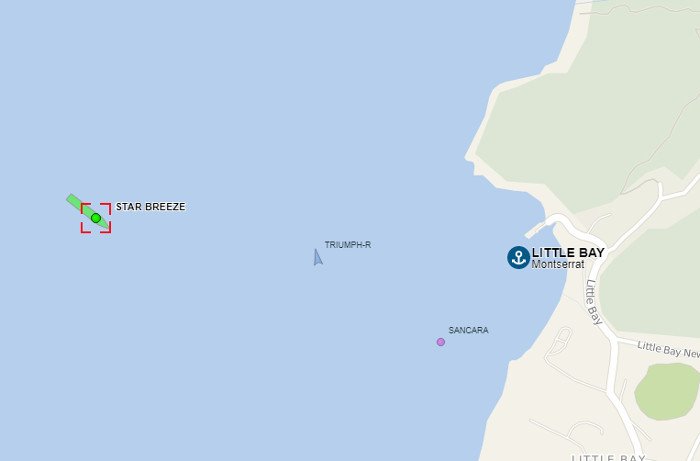Click the small light-green park patch
700x461 pixels.
pyautogui.click(x=667, y=391)
